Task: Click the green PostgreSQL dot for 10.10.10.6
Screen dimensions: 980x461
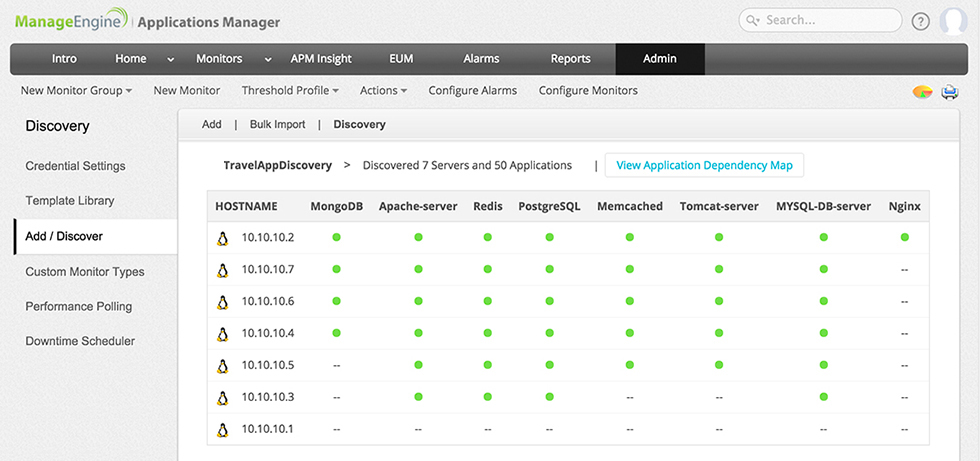Action: [x=549, y=301]
